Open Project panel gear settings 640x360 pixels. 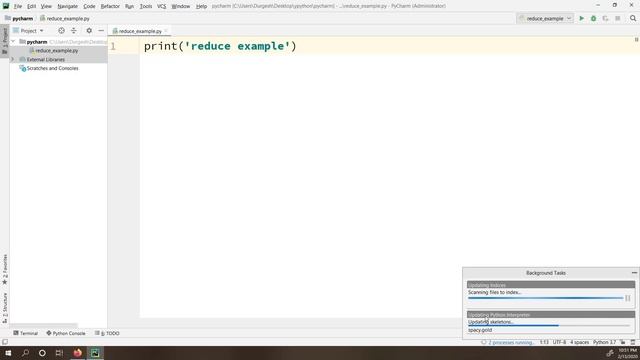[89, 31]
